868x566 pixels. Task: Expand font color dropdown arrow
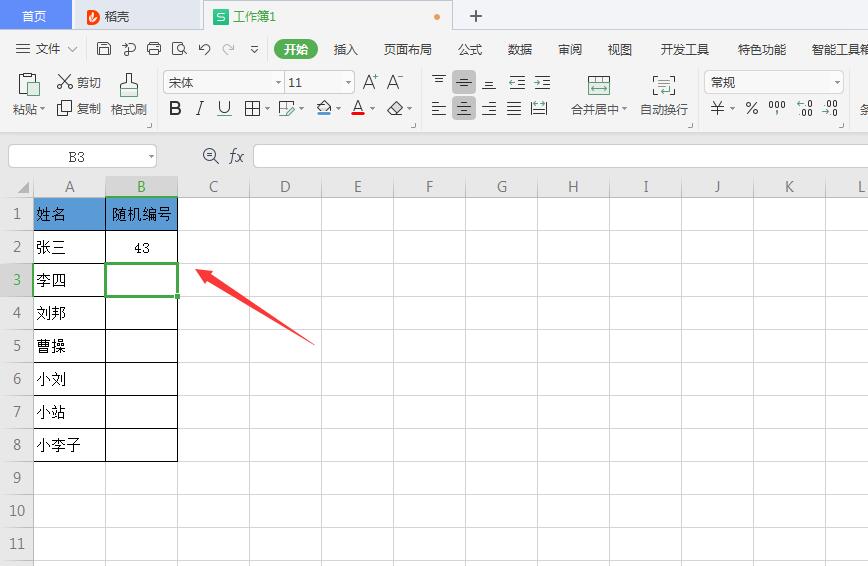tap(372, 109)
